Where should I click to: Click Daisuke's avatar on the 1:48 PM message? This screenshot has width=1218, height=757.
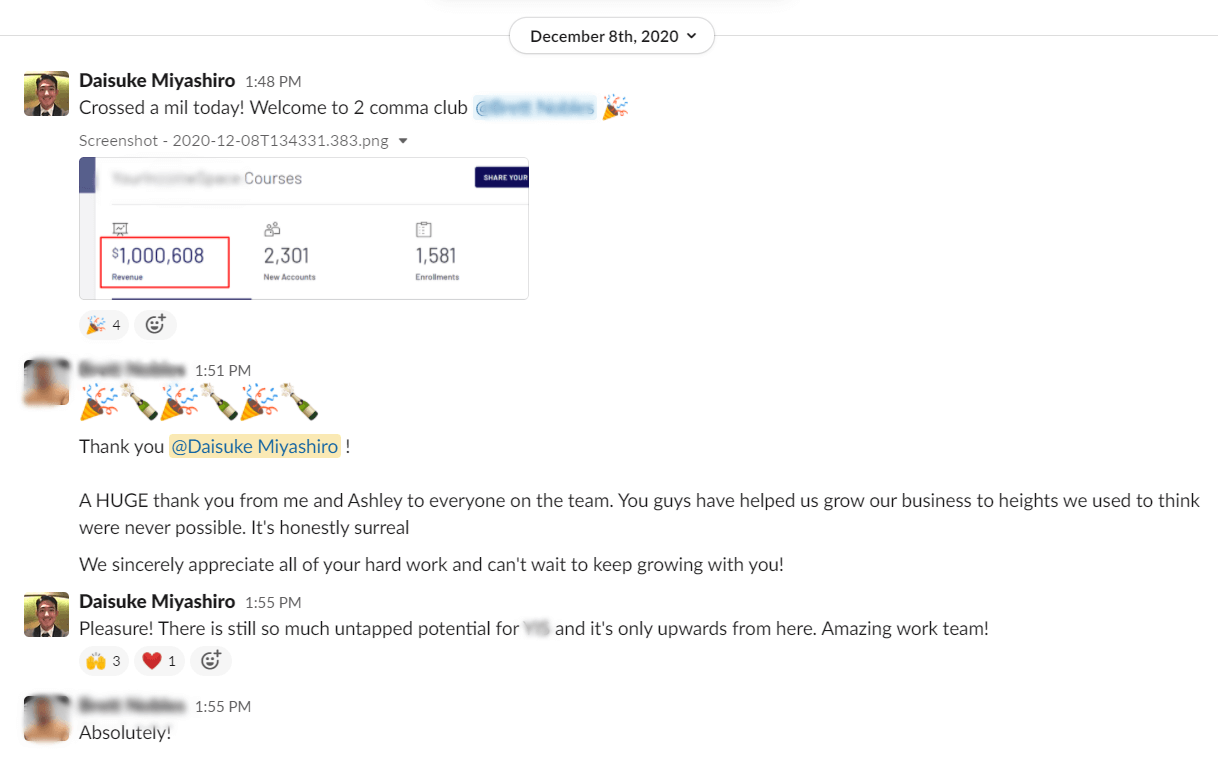pos(46,94)
